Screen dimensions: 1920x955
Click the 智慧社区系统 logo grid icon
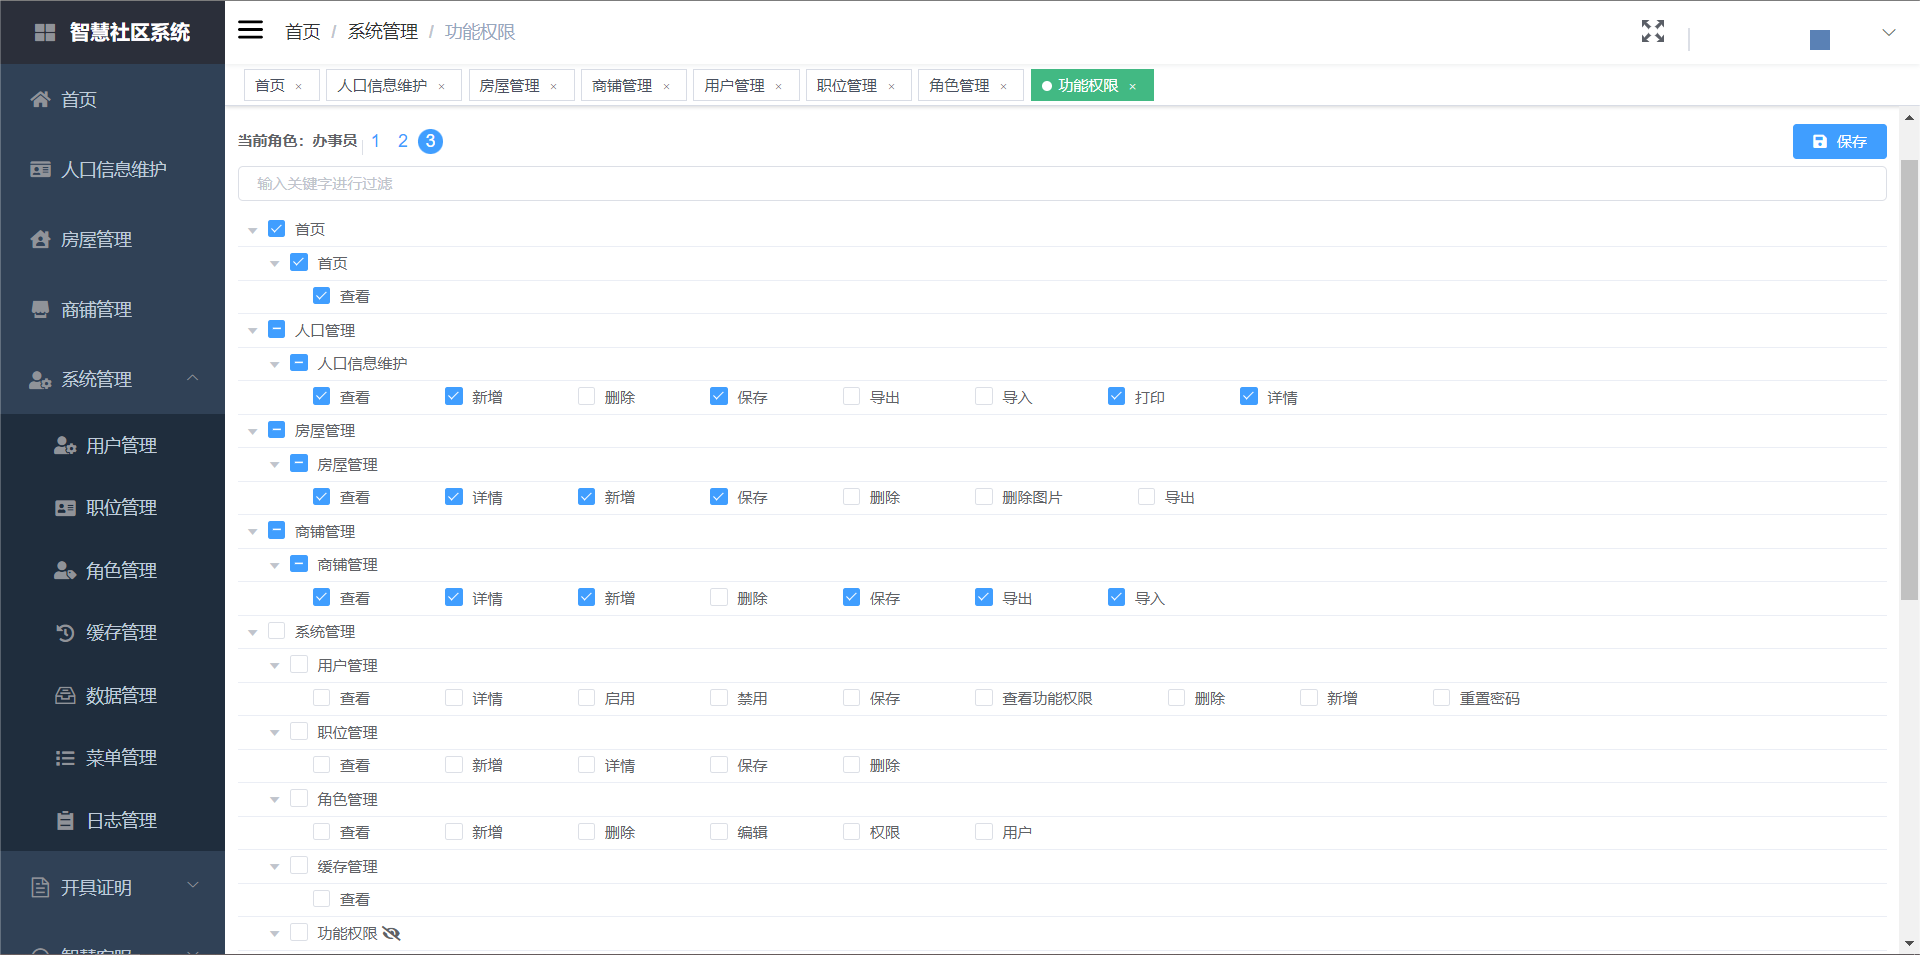tap(45, 32)
